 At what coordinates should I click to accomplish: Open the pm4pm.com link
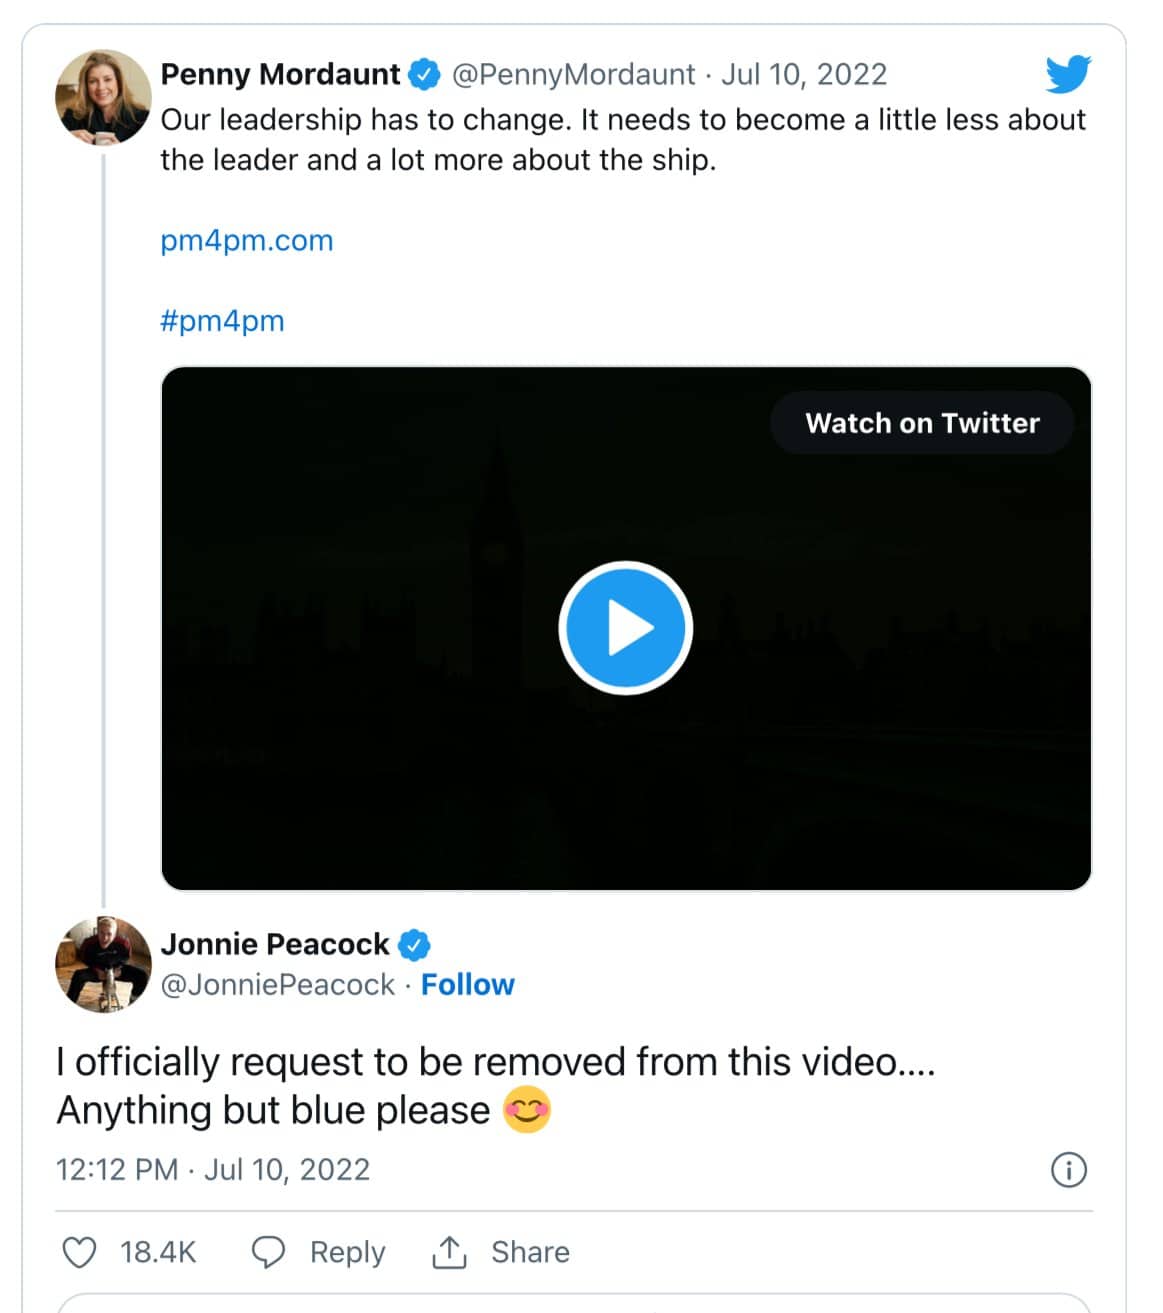247,240
